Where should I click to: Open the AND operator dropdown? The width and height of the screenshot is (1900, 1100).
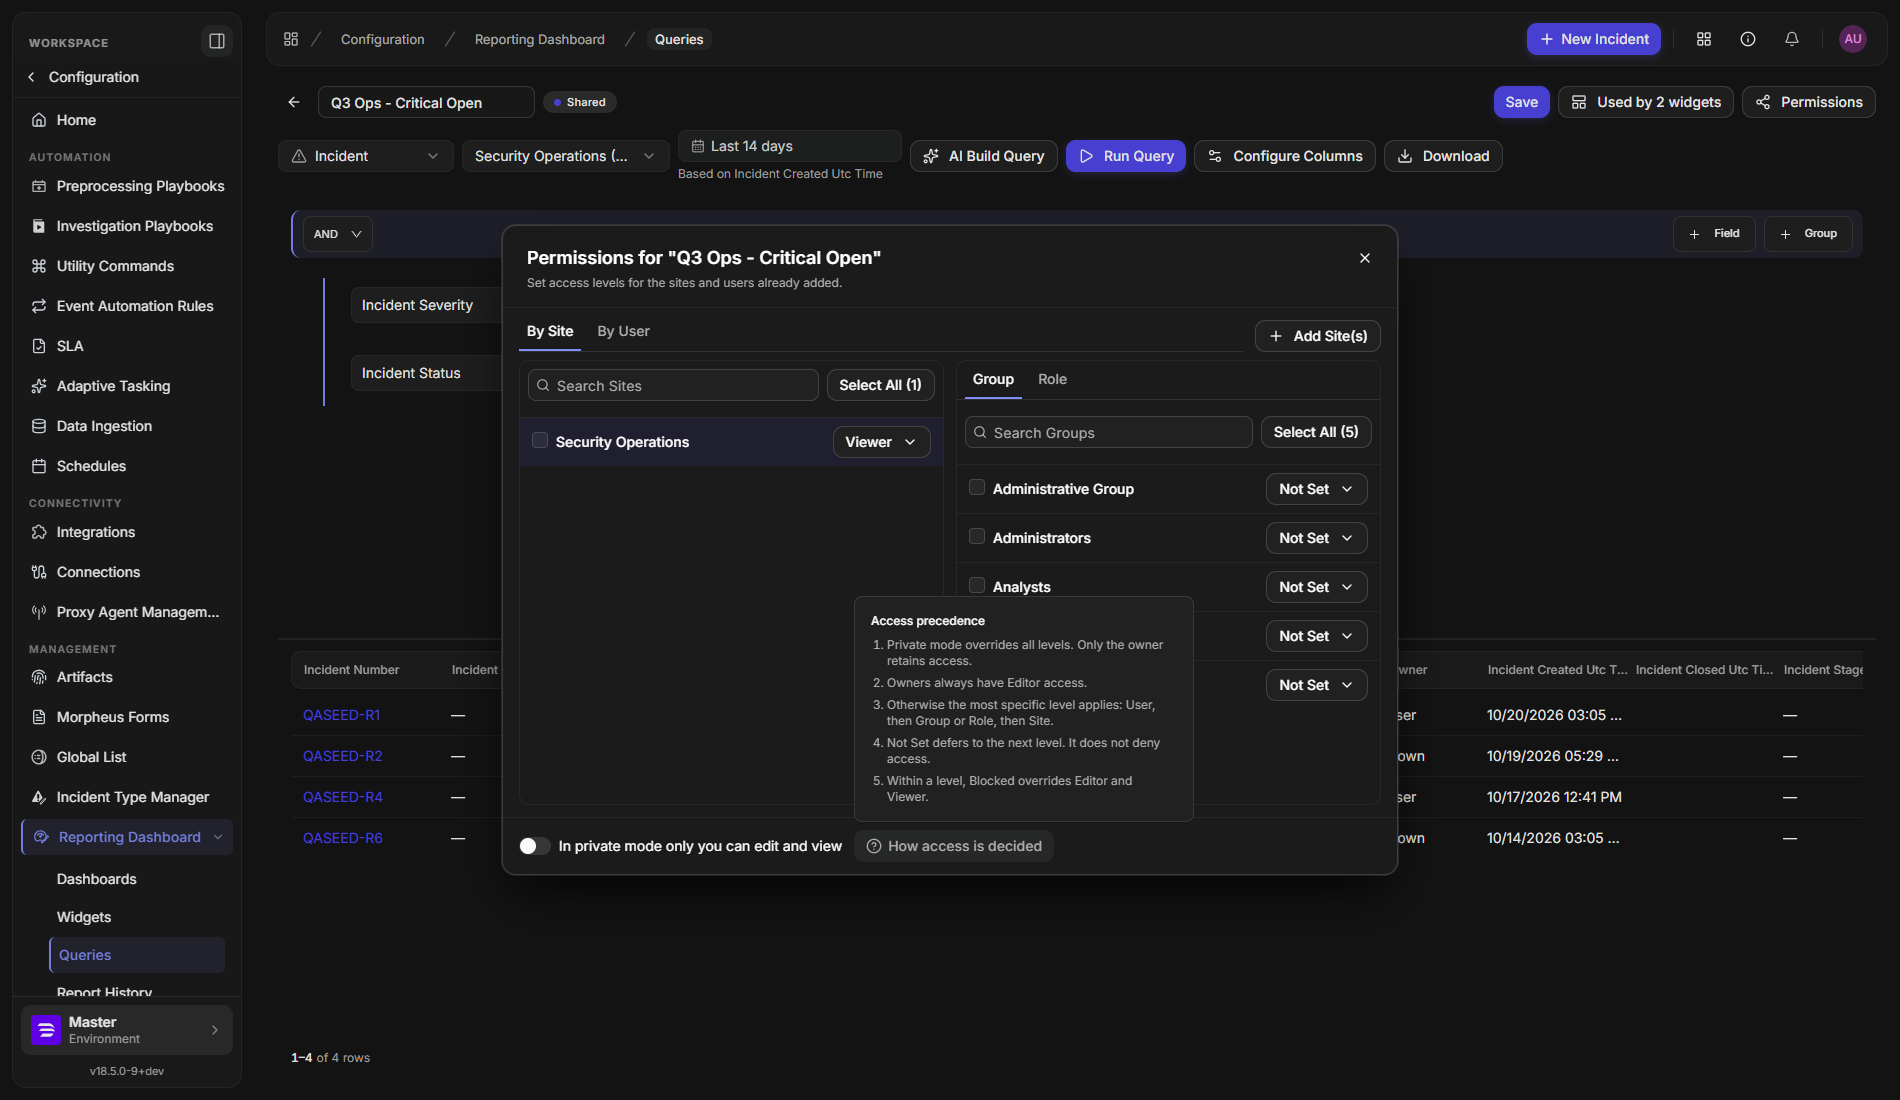[x=338, y=234]
